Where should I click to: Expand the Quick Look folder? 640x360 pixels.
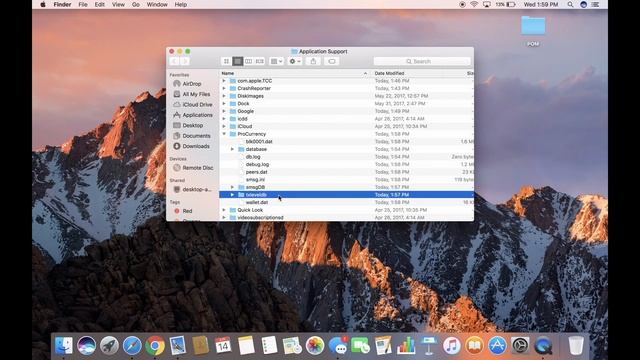point(224,210)
